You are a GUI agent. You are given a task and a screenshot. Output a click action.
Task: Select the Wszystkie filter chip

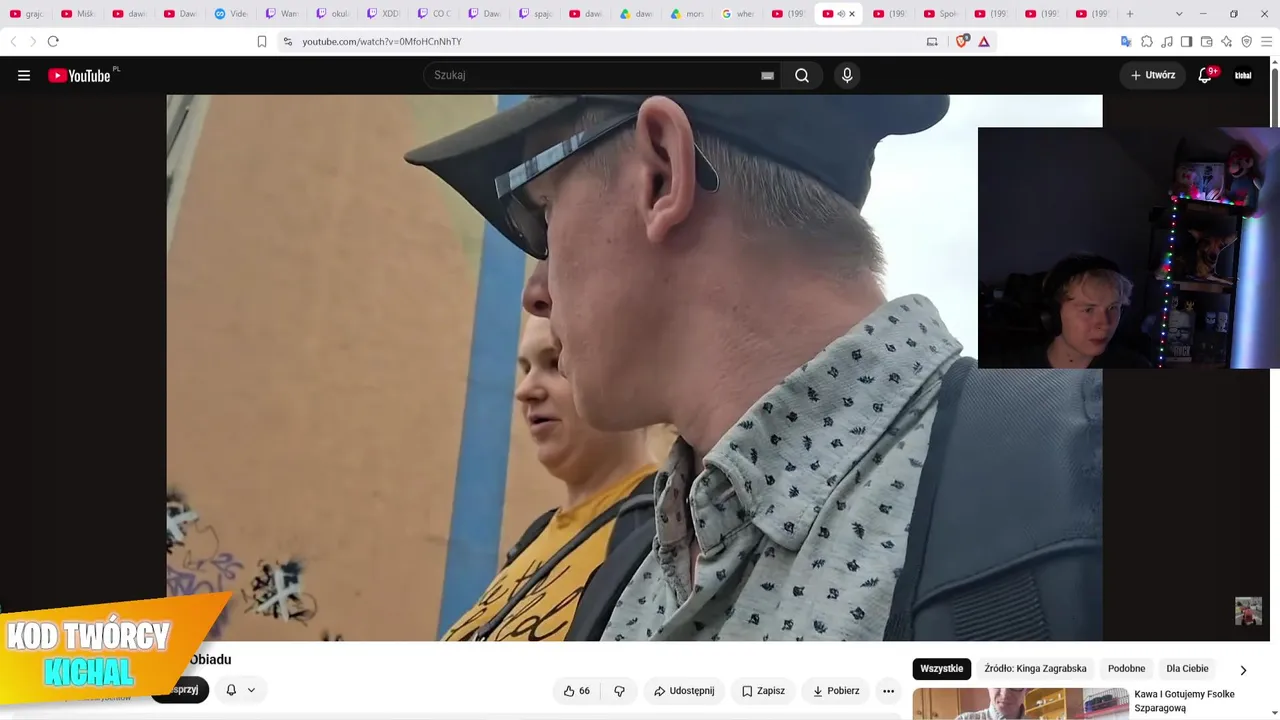941,668
